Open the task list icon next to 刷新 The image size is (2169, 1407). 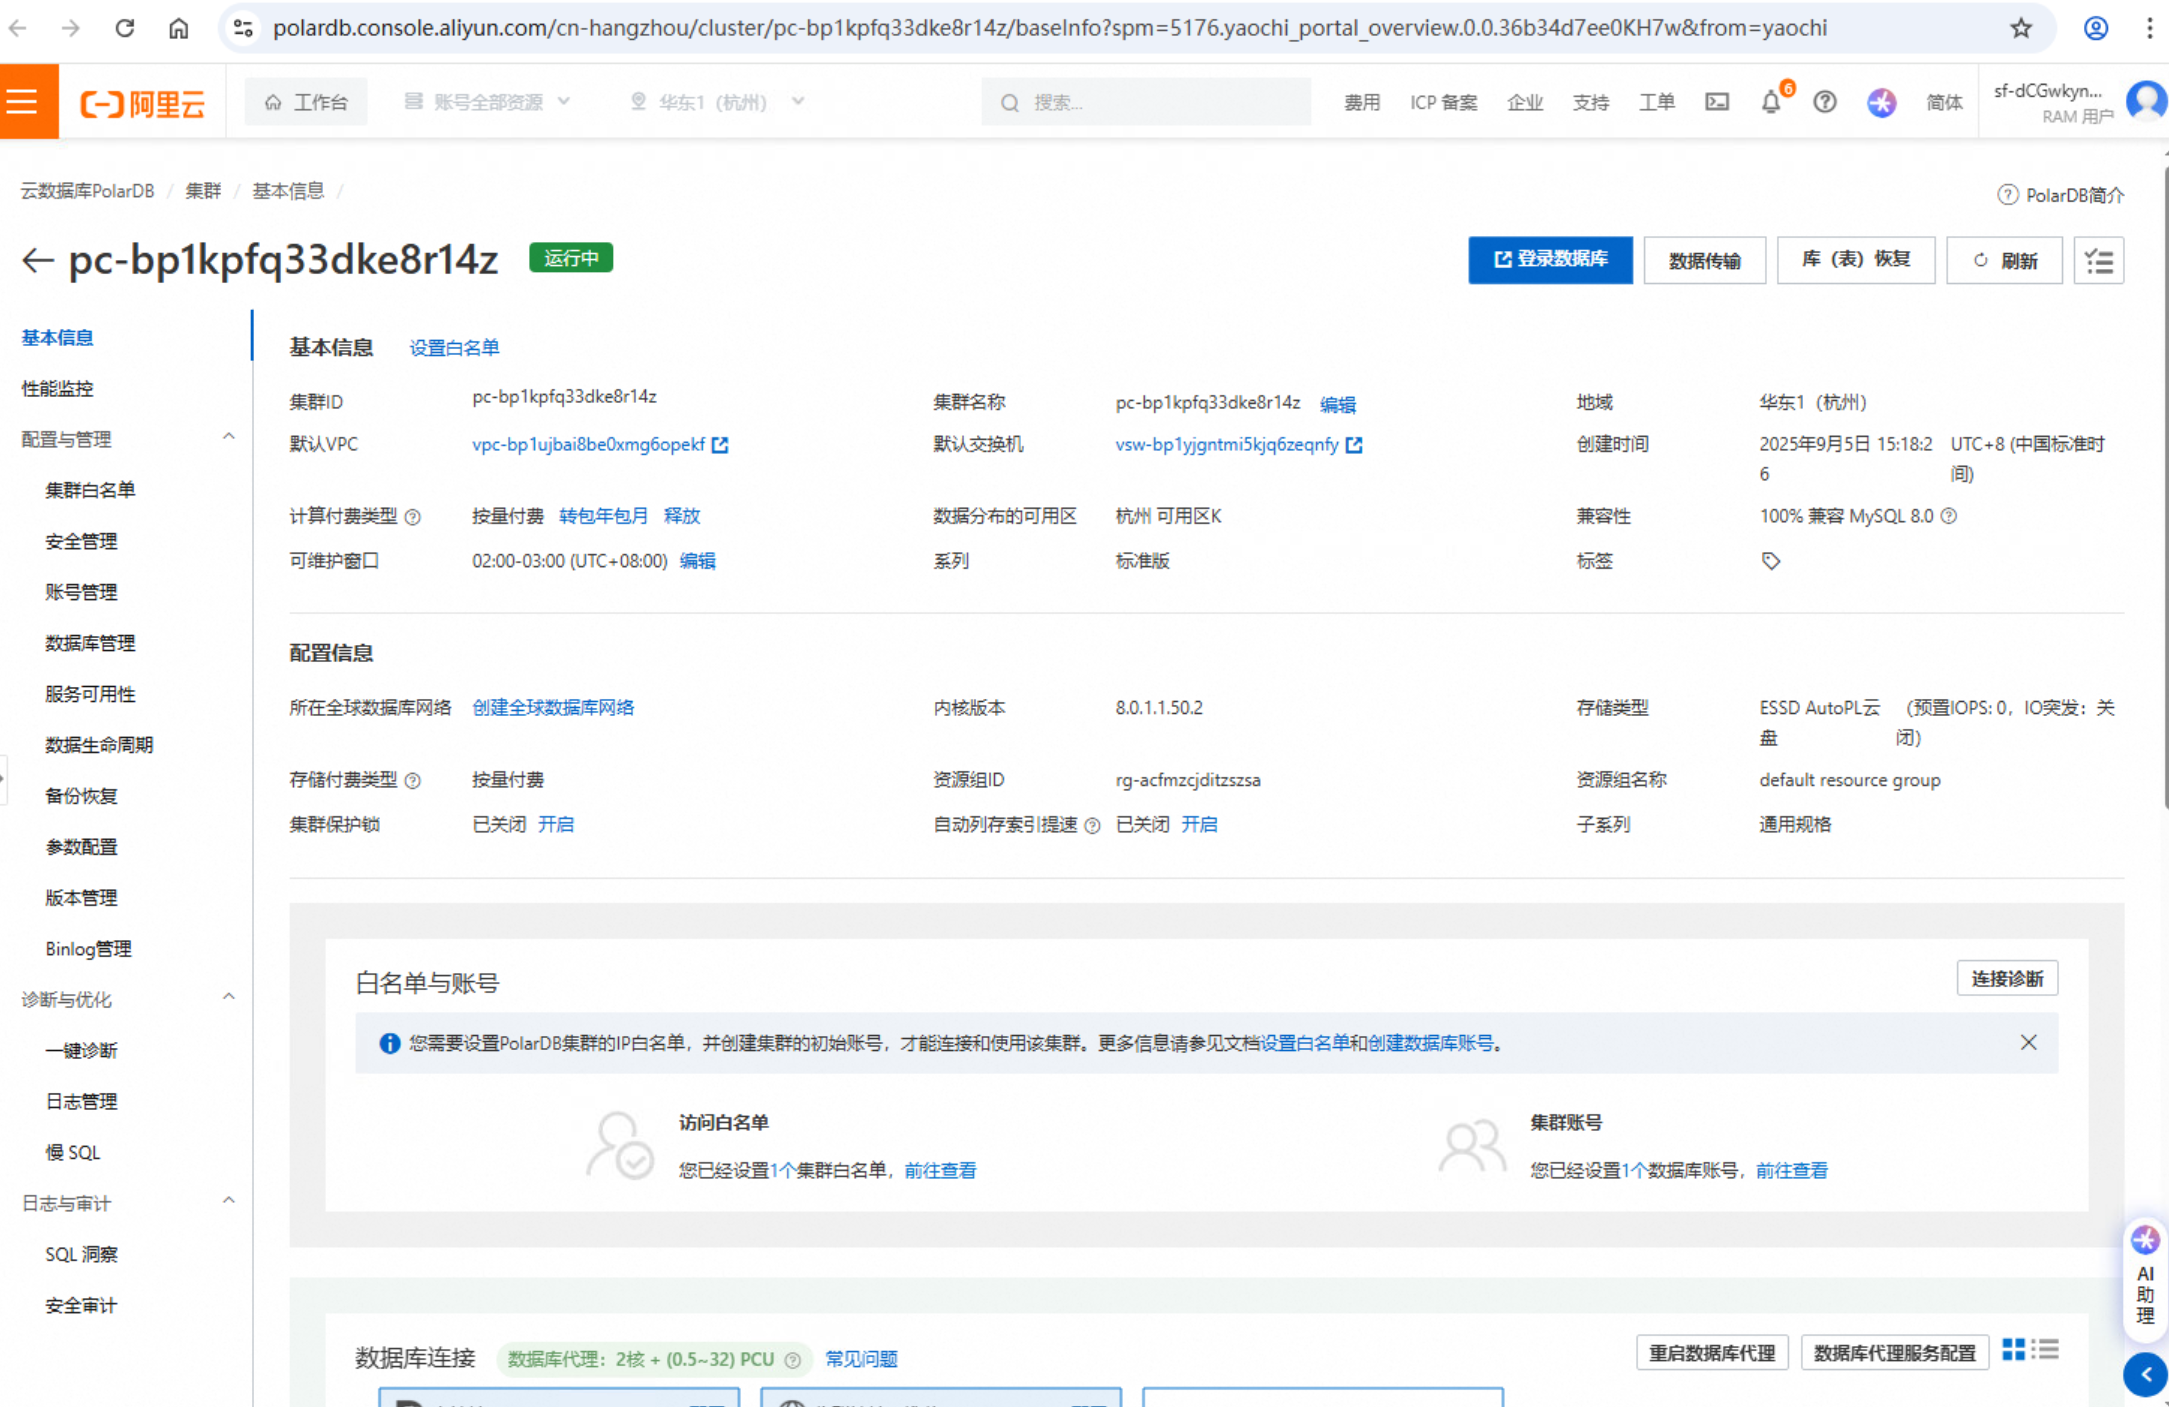(2099, 261)
